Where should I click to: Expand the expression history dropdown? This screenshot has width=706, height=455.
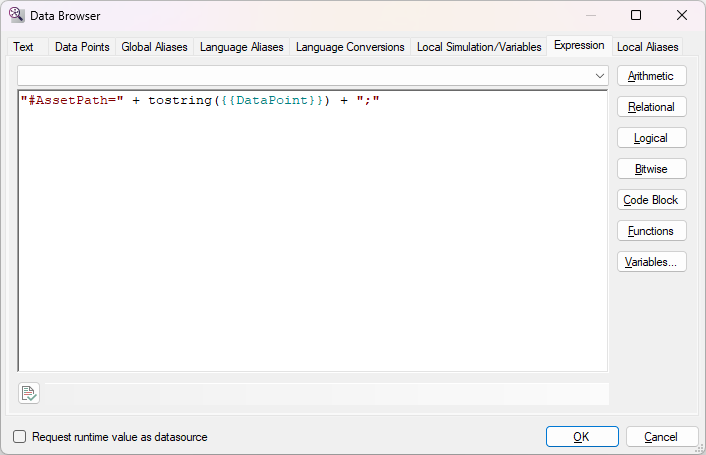coord(600,76)
